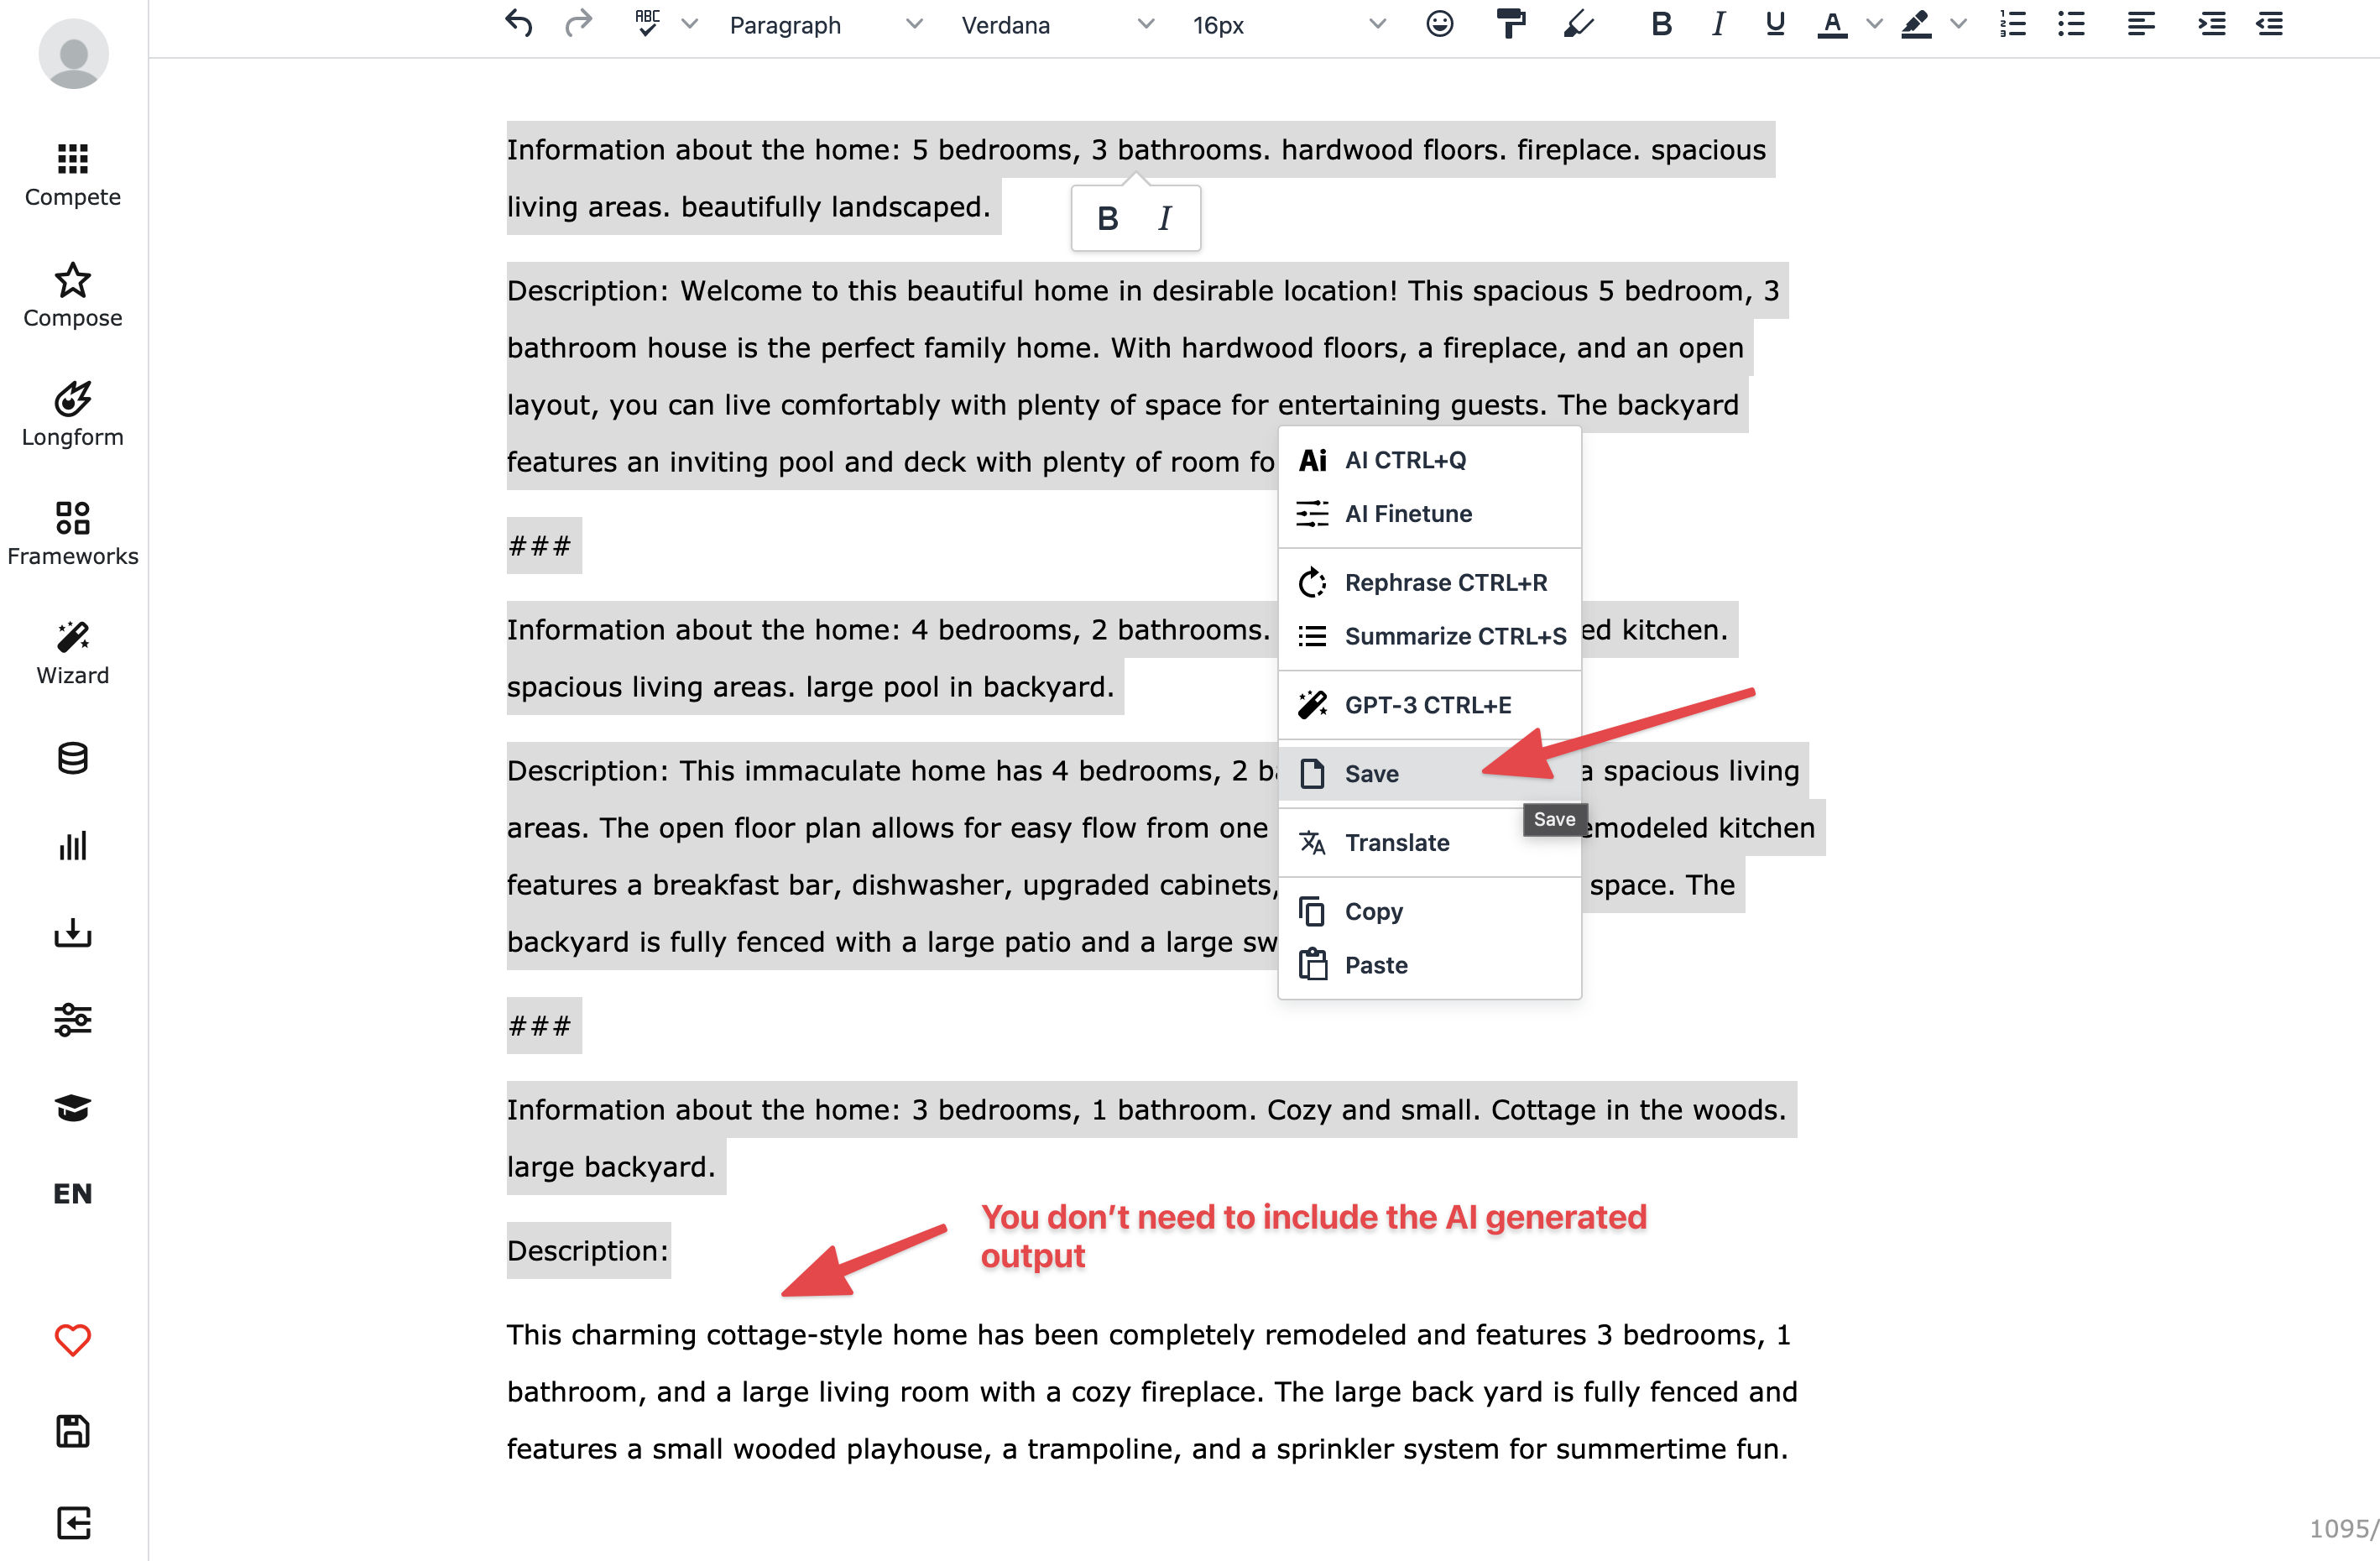
Task: Click the clear formatting brush icon
Action: (x=1578, y=24)
